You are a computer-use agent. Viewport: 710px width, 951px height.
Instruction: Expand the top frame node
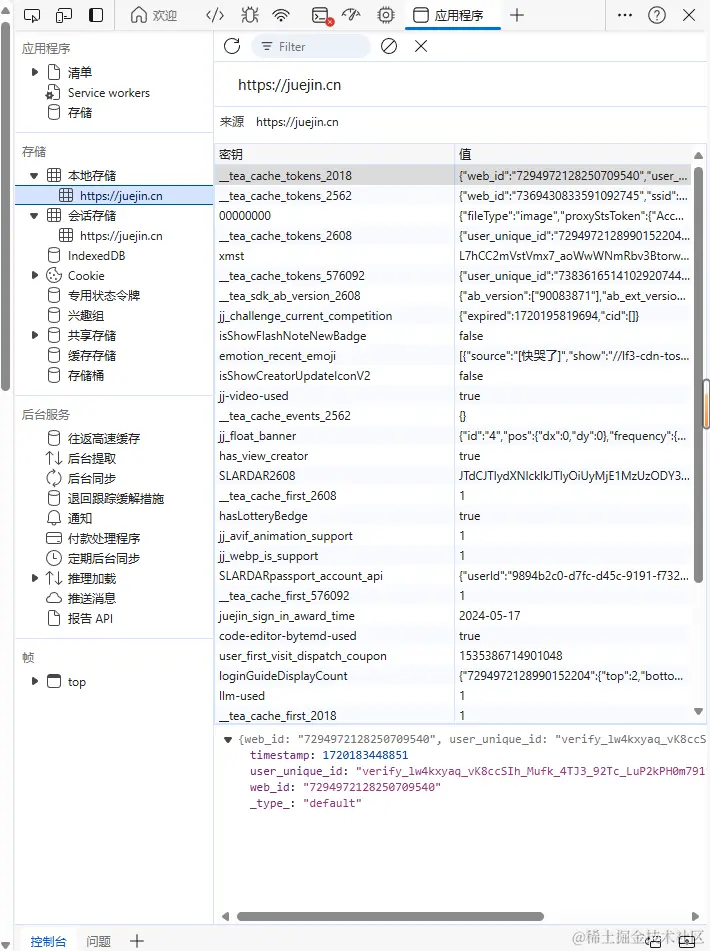35,681
